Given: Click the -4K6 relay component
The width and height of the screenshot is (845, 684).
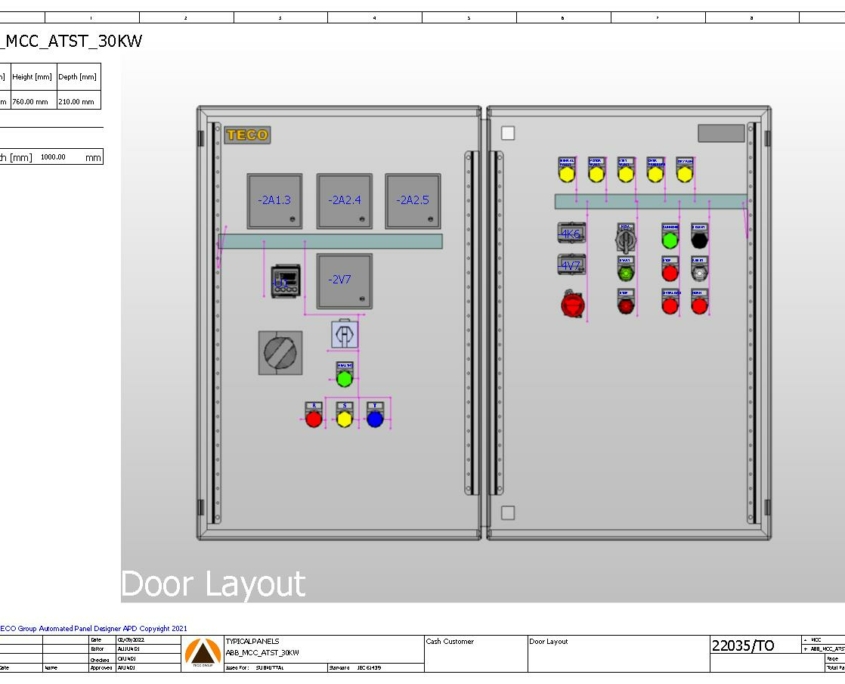Looking at the screenshot, I should coord(571,232).
